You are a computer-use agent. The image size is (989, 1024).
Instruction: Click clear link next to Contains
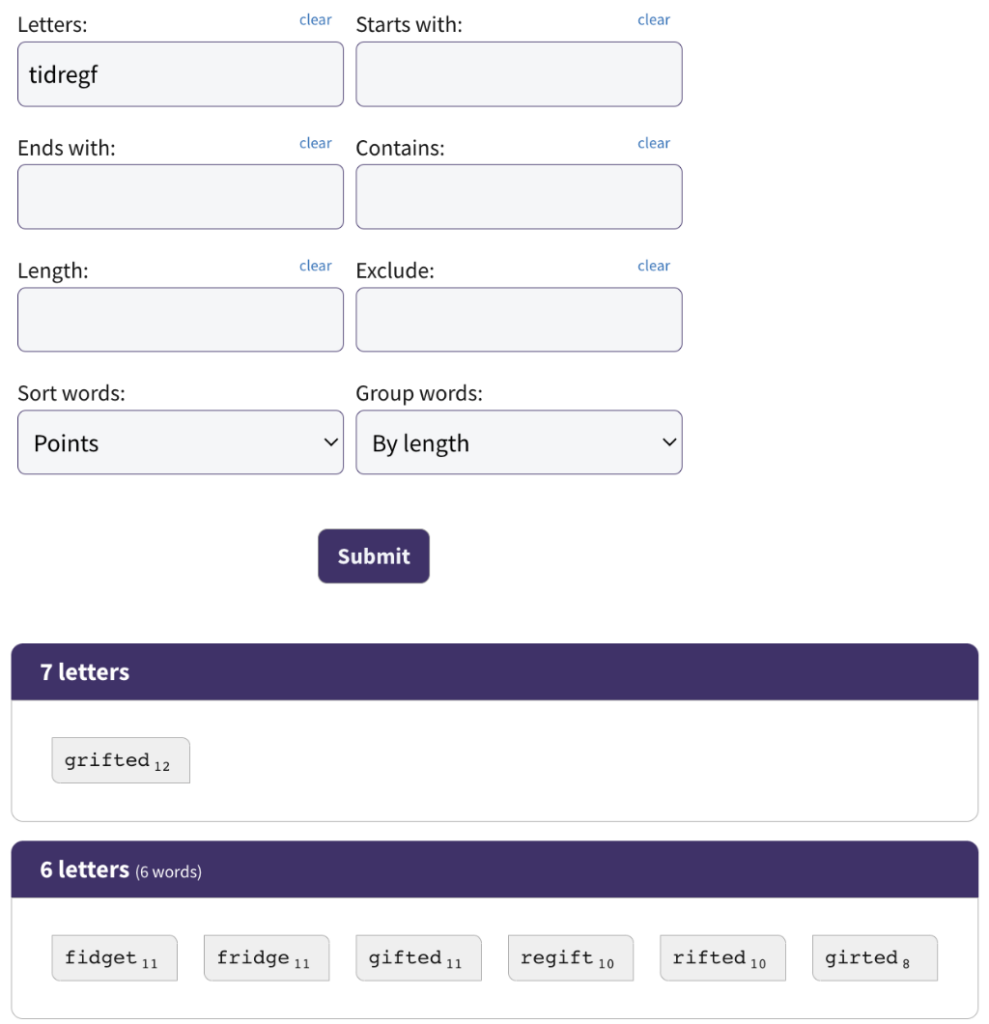pos(654,143)
